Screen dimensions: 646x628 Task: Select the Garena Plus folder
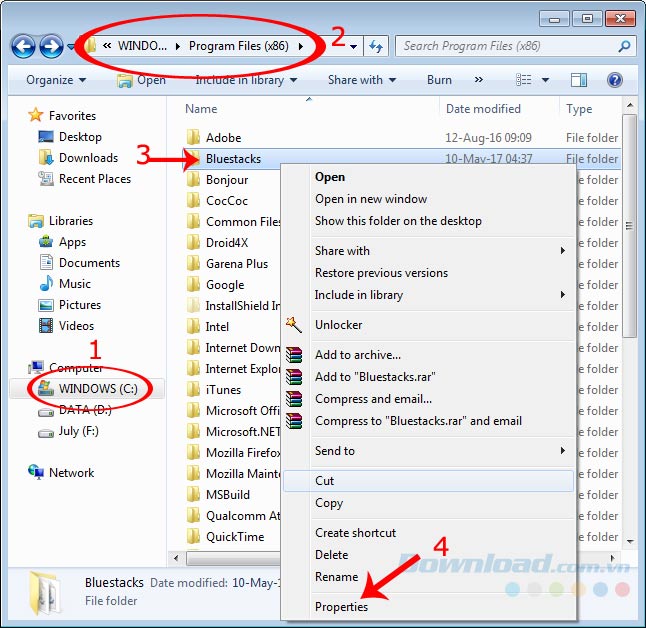tap(236, 264)
